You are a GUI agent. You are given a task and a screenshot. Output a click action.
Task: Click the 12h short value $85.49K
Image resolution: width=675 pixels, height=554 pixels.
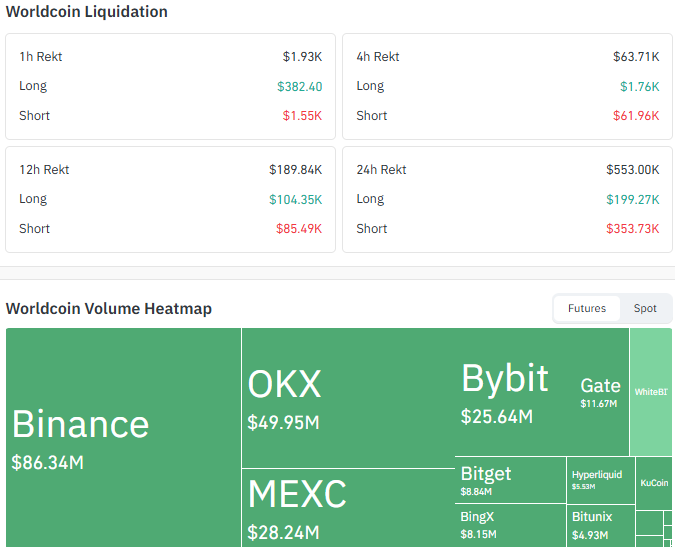299,229
